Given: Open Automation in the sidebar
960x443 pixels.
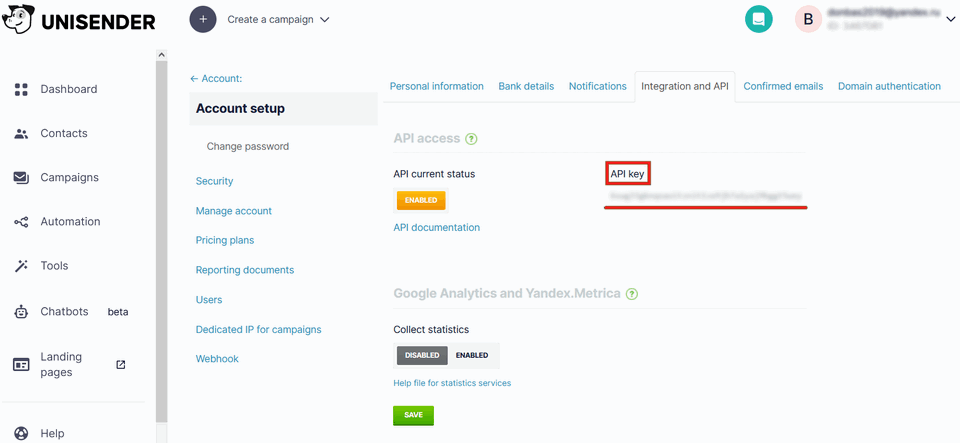Looking at the screenshot, I should coord(70,222).
